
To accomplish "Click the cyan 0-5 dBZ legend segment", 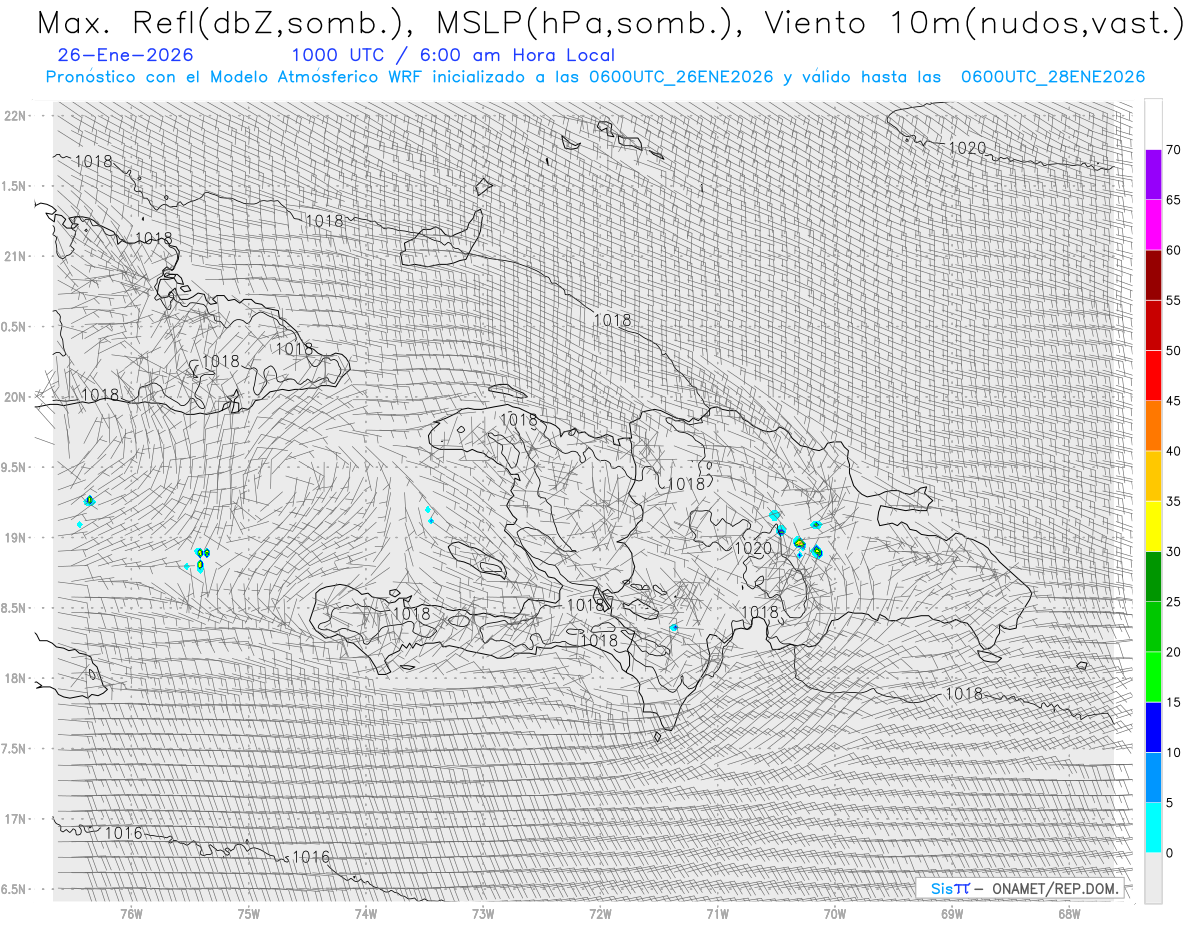I will click(1153, 828).
